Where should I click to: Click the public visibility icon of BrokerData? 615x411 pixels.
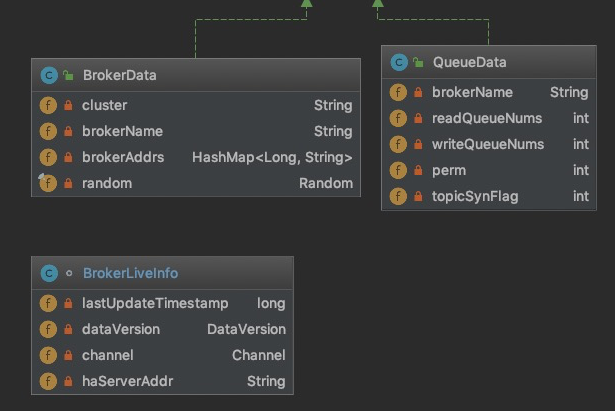coord(68,75)
